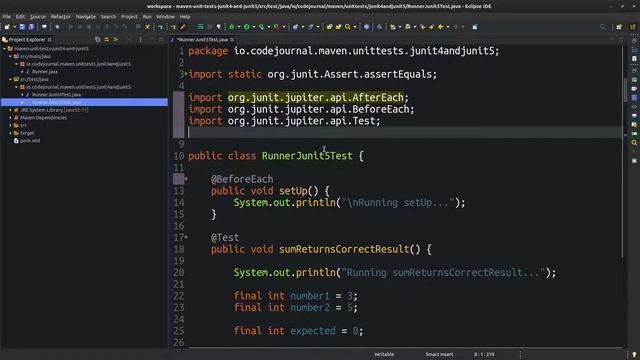640x360 pixels.
Task: Open the Run launch dropdown arrow
Action: (254, 27)
